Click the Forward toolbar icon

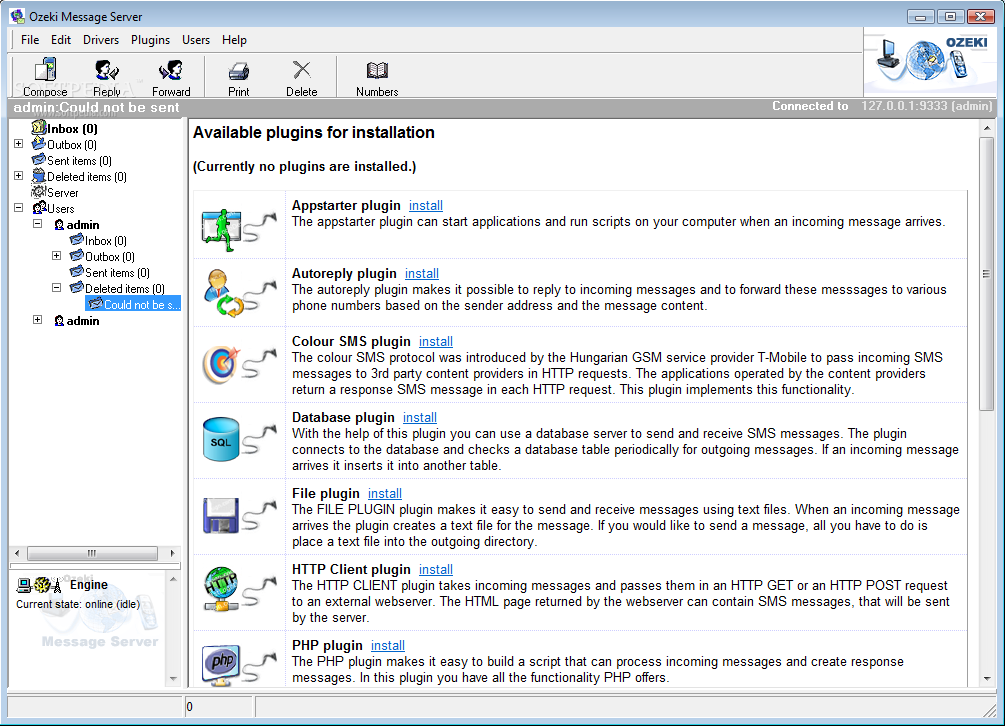point(170,70)
